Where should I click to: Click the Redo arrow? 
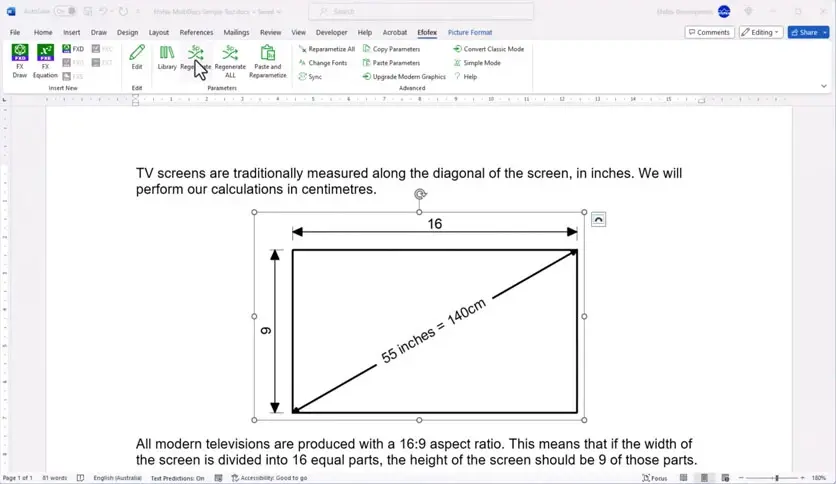tap(123, 11)
